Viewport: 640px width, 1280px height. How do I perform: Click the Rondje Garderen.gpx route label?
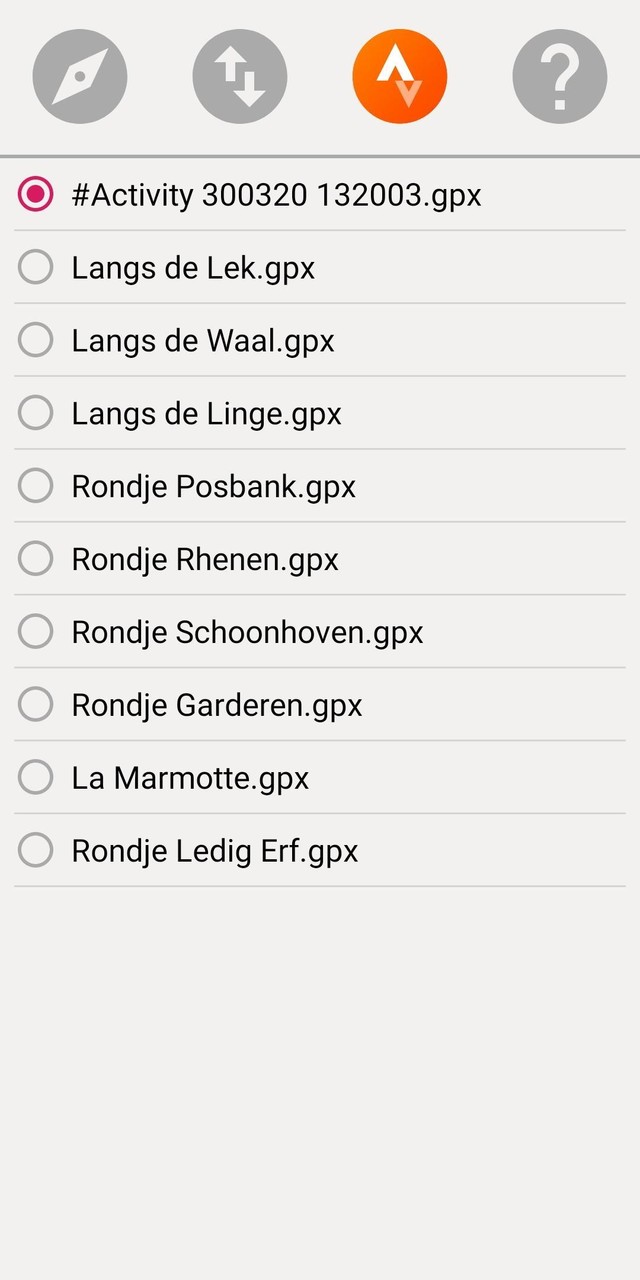tap(217, 705)
